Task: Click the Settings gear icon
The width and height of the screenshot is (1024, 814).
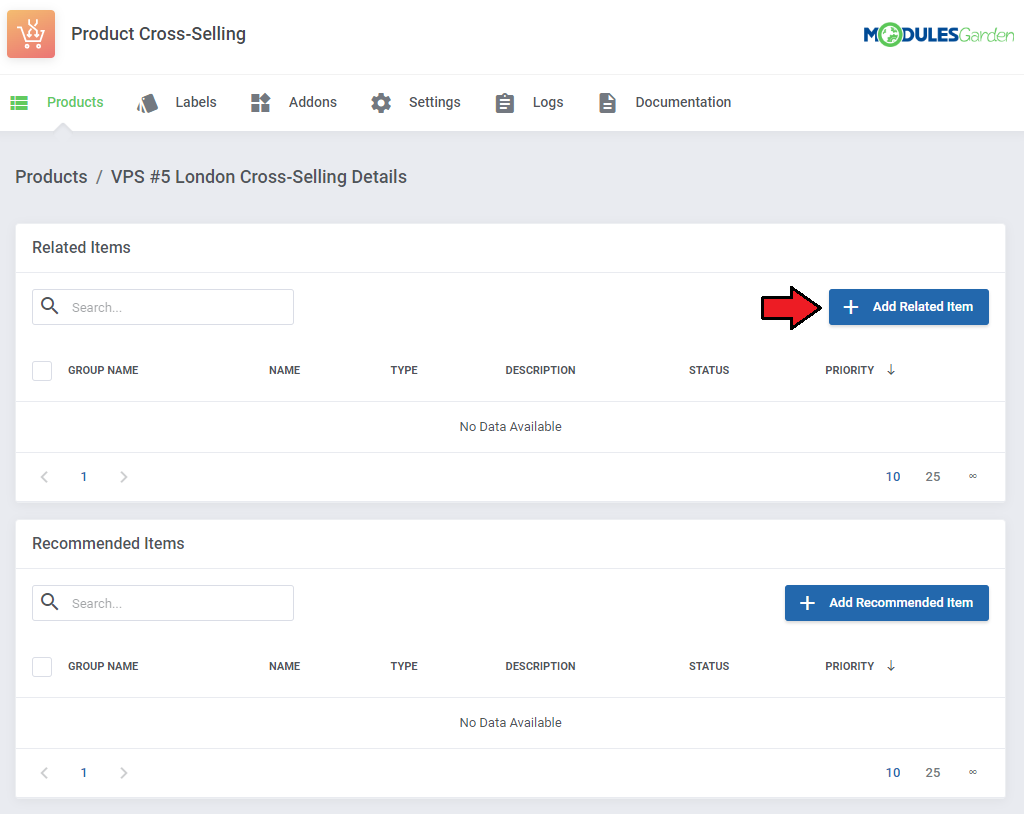Action: 381,103
